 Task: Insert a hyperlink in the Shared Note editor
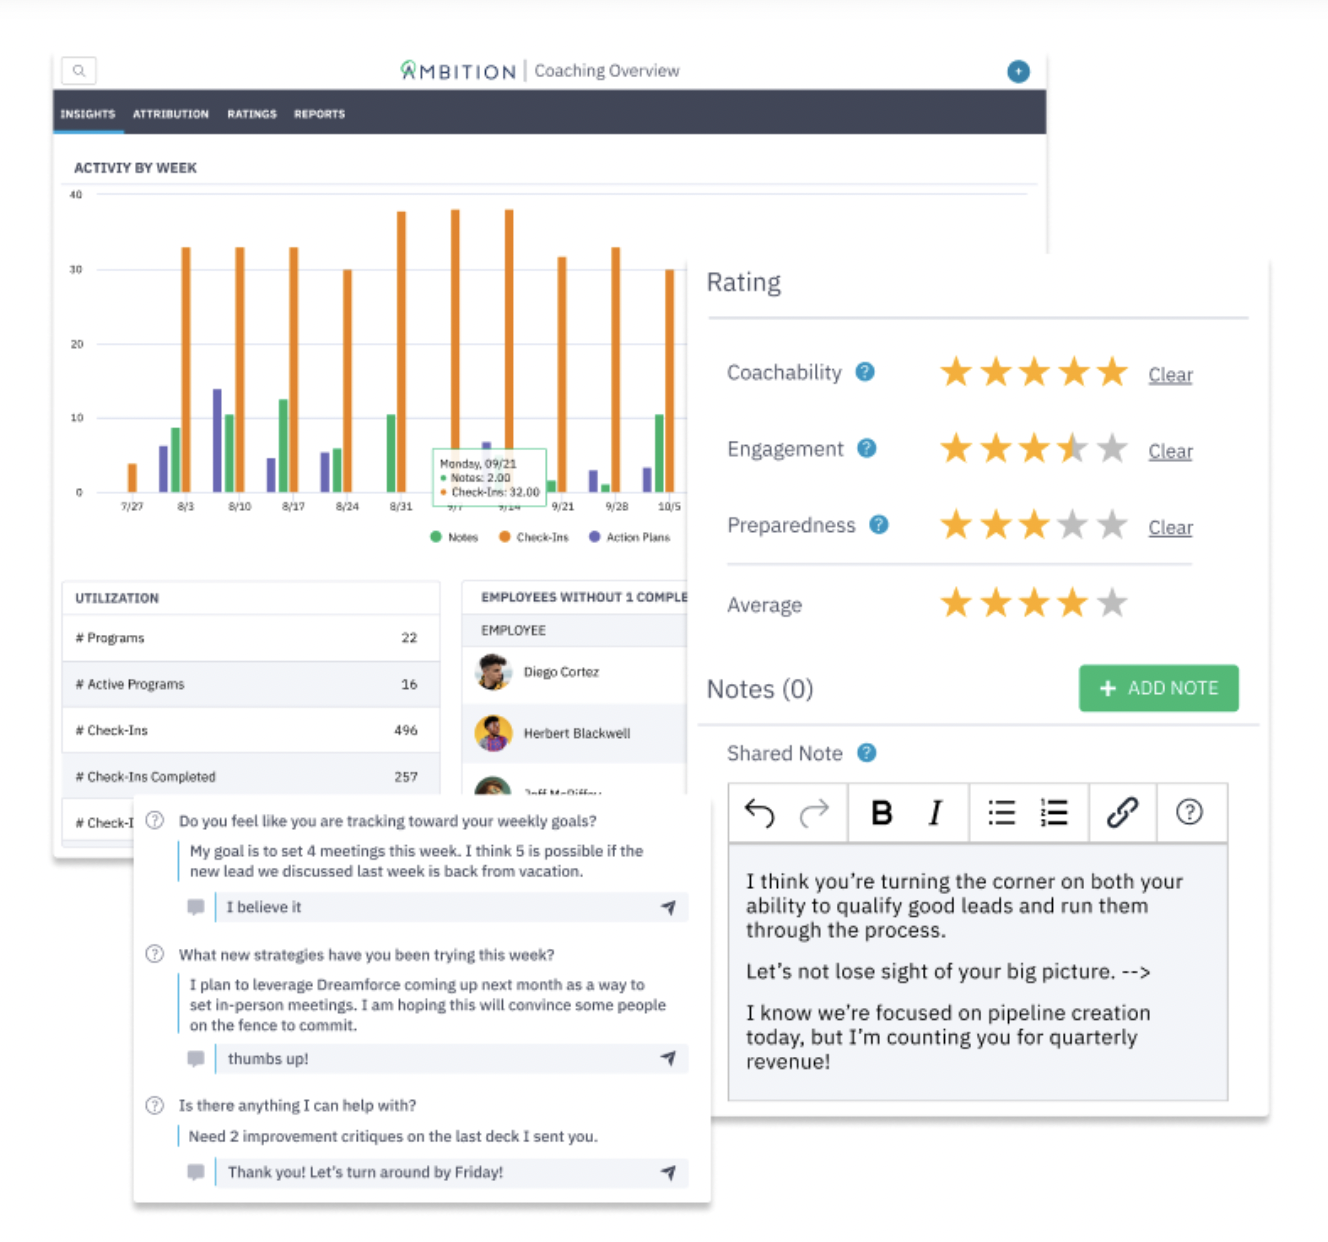pyautogui.click(x=1122, y=813)
